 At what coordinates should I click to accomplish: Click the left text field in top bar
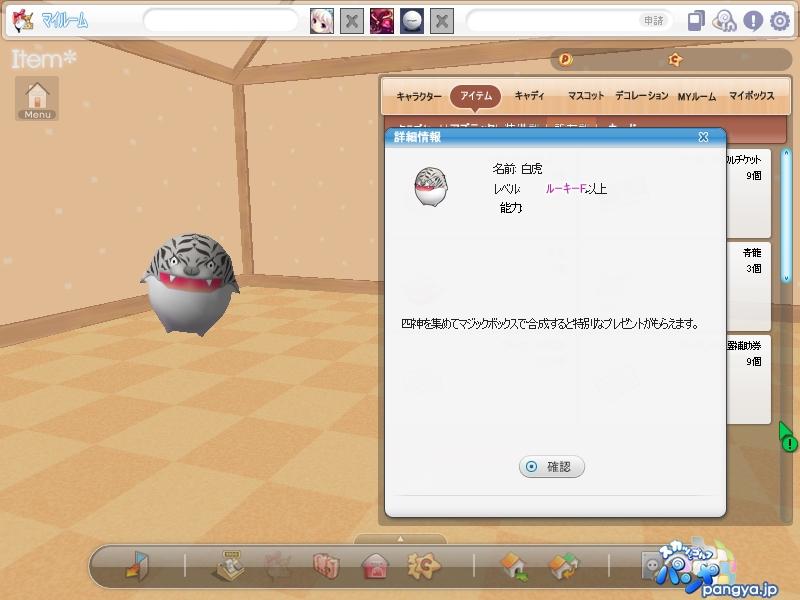click(x=221, y=21)
